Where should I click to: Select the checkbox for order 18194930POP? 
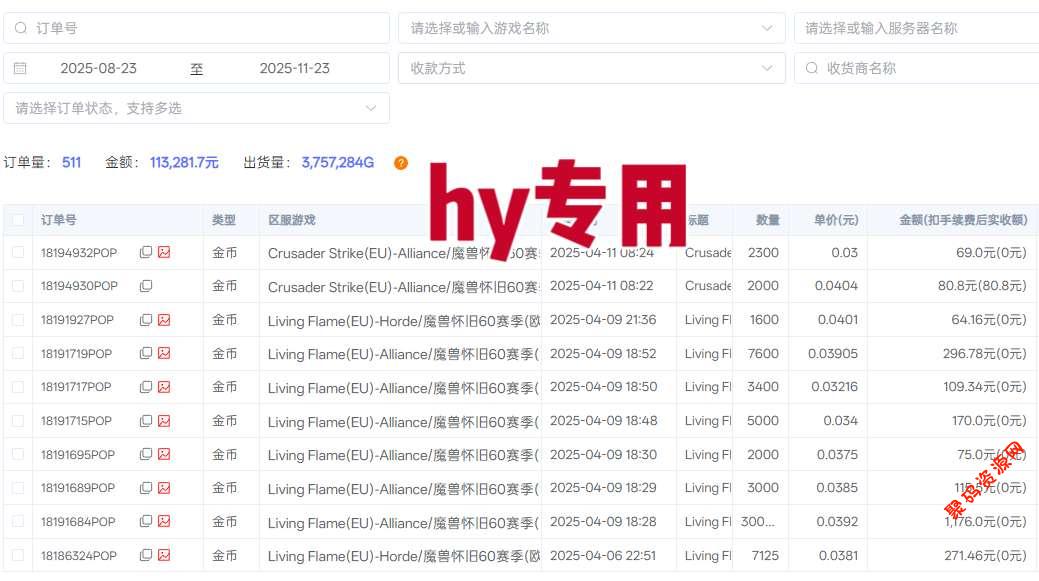[17, 286]
